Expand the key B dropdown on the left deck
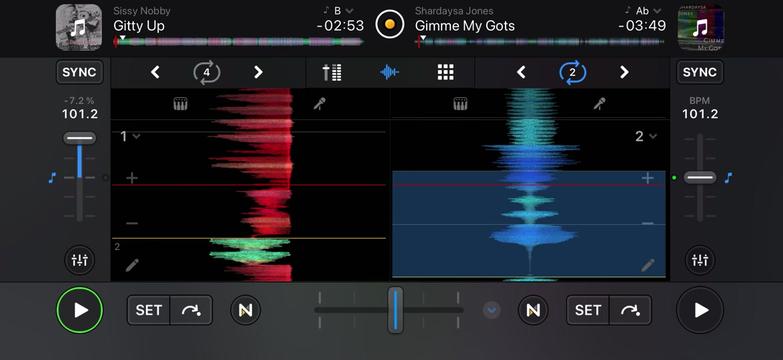Viewport: 783px width, 360px height. click(343, 10)
